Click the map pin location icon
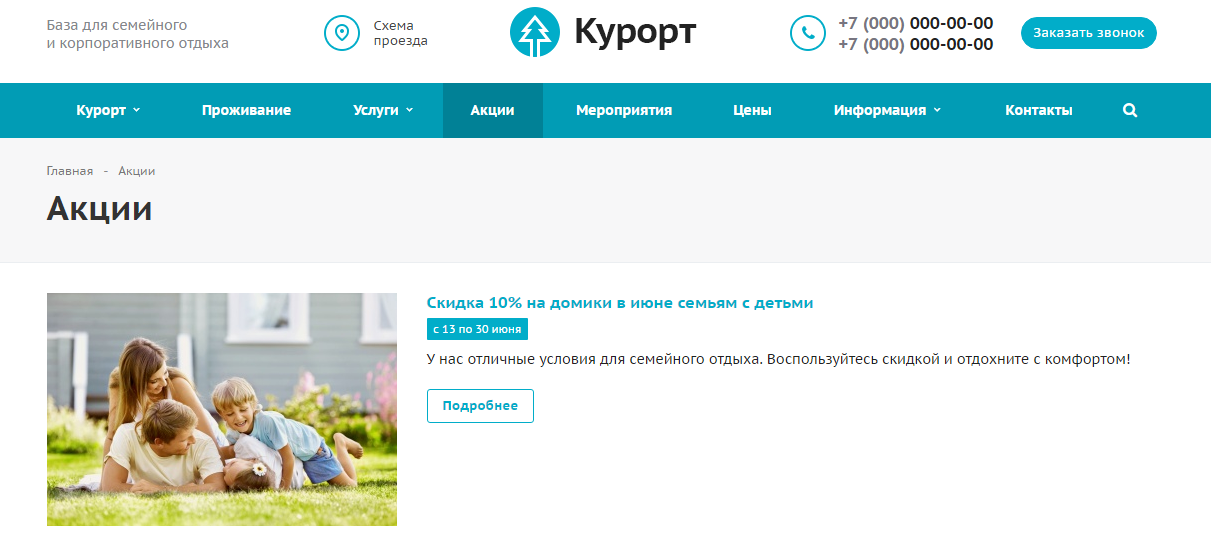This screenshot has height=544, width=1211. pyautogui.click(x=342, y=33)
